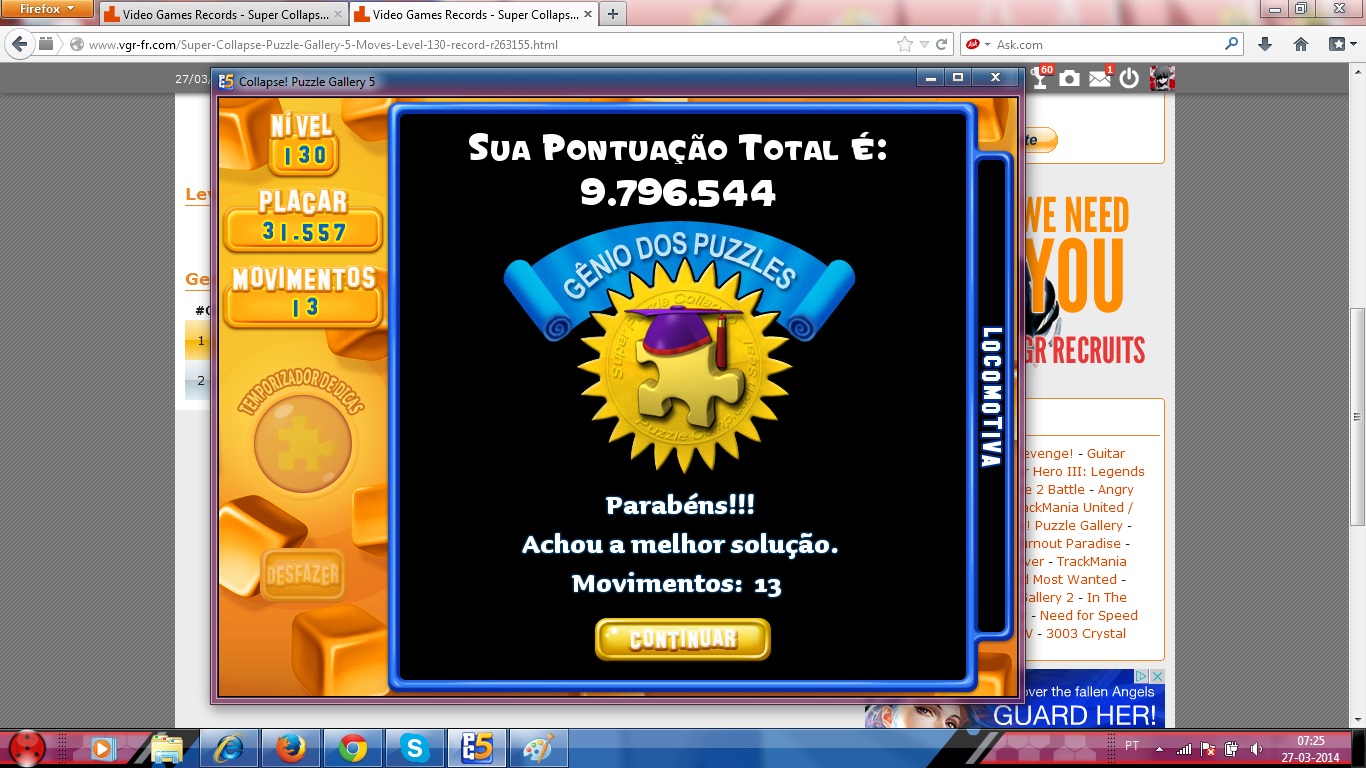Open Skype from the taskbar

coord(413,747)
